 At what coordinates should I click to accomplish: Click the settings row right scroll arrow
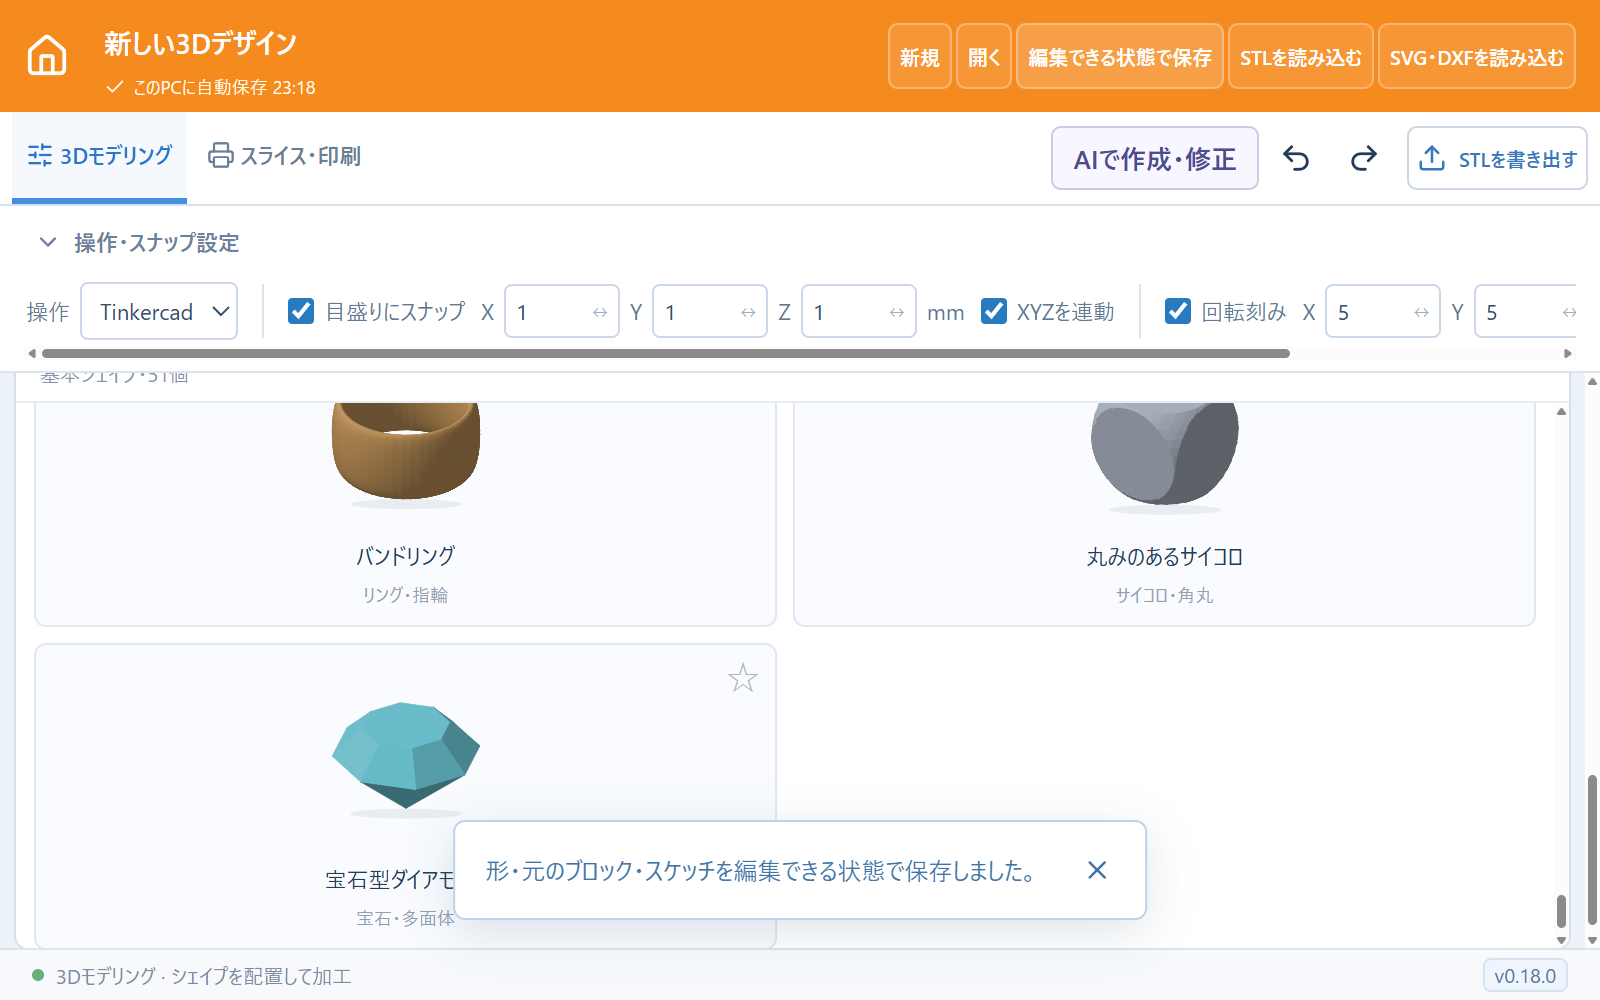tap(1568, 353)
